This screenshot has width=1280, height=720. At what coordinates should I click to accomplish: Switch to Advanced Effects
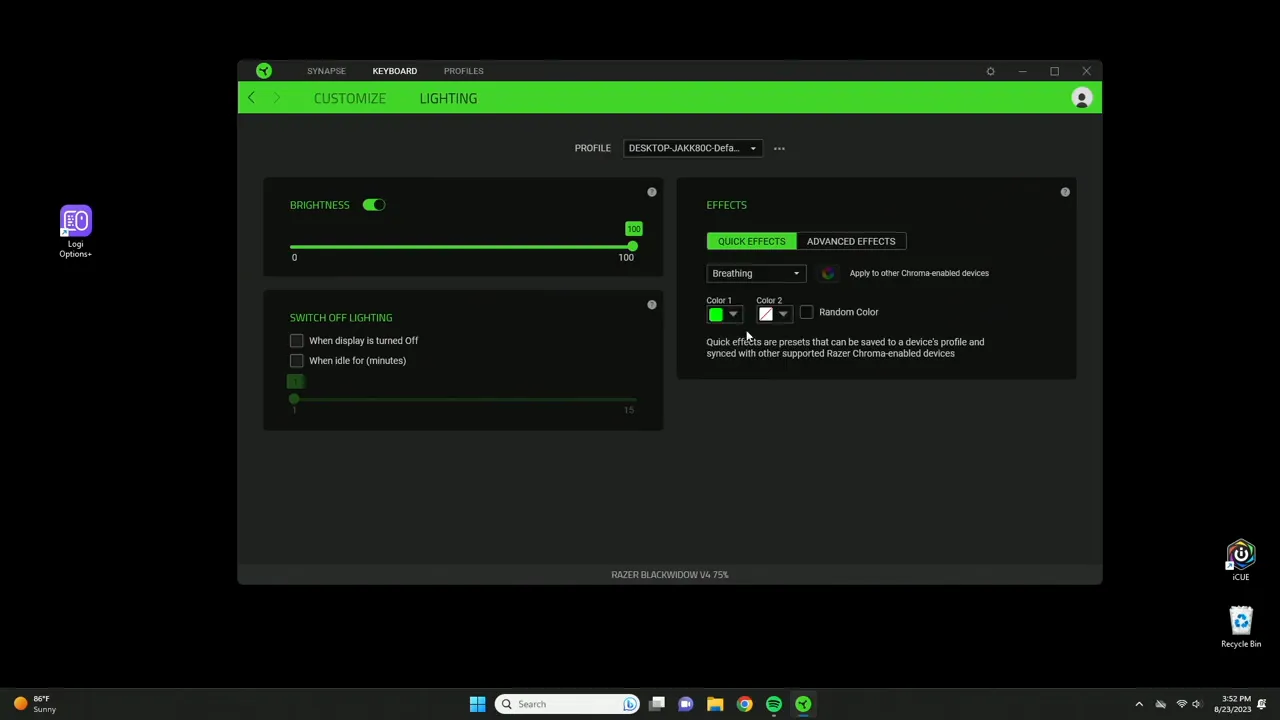851,241
